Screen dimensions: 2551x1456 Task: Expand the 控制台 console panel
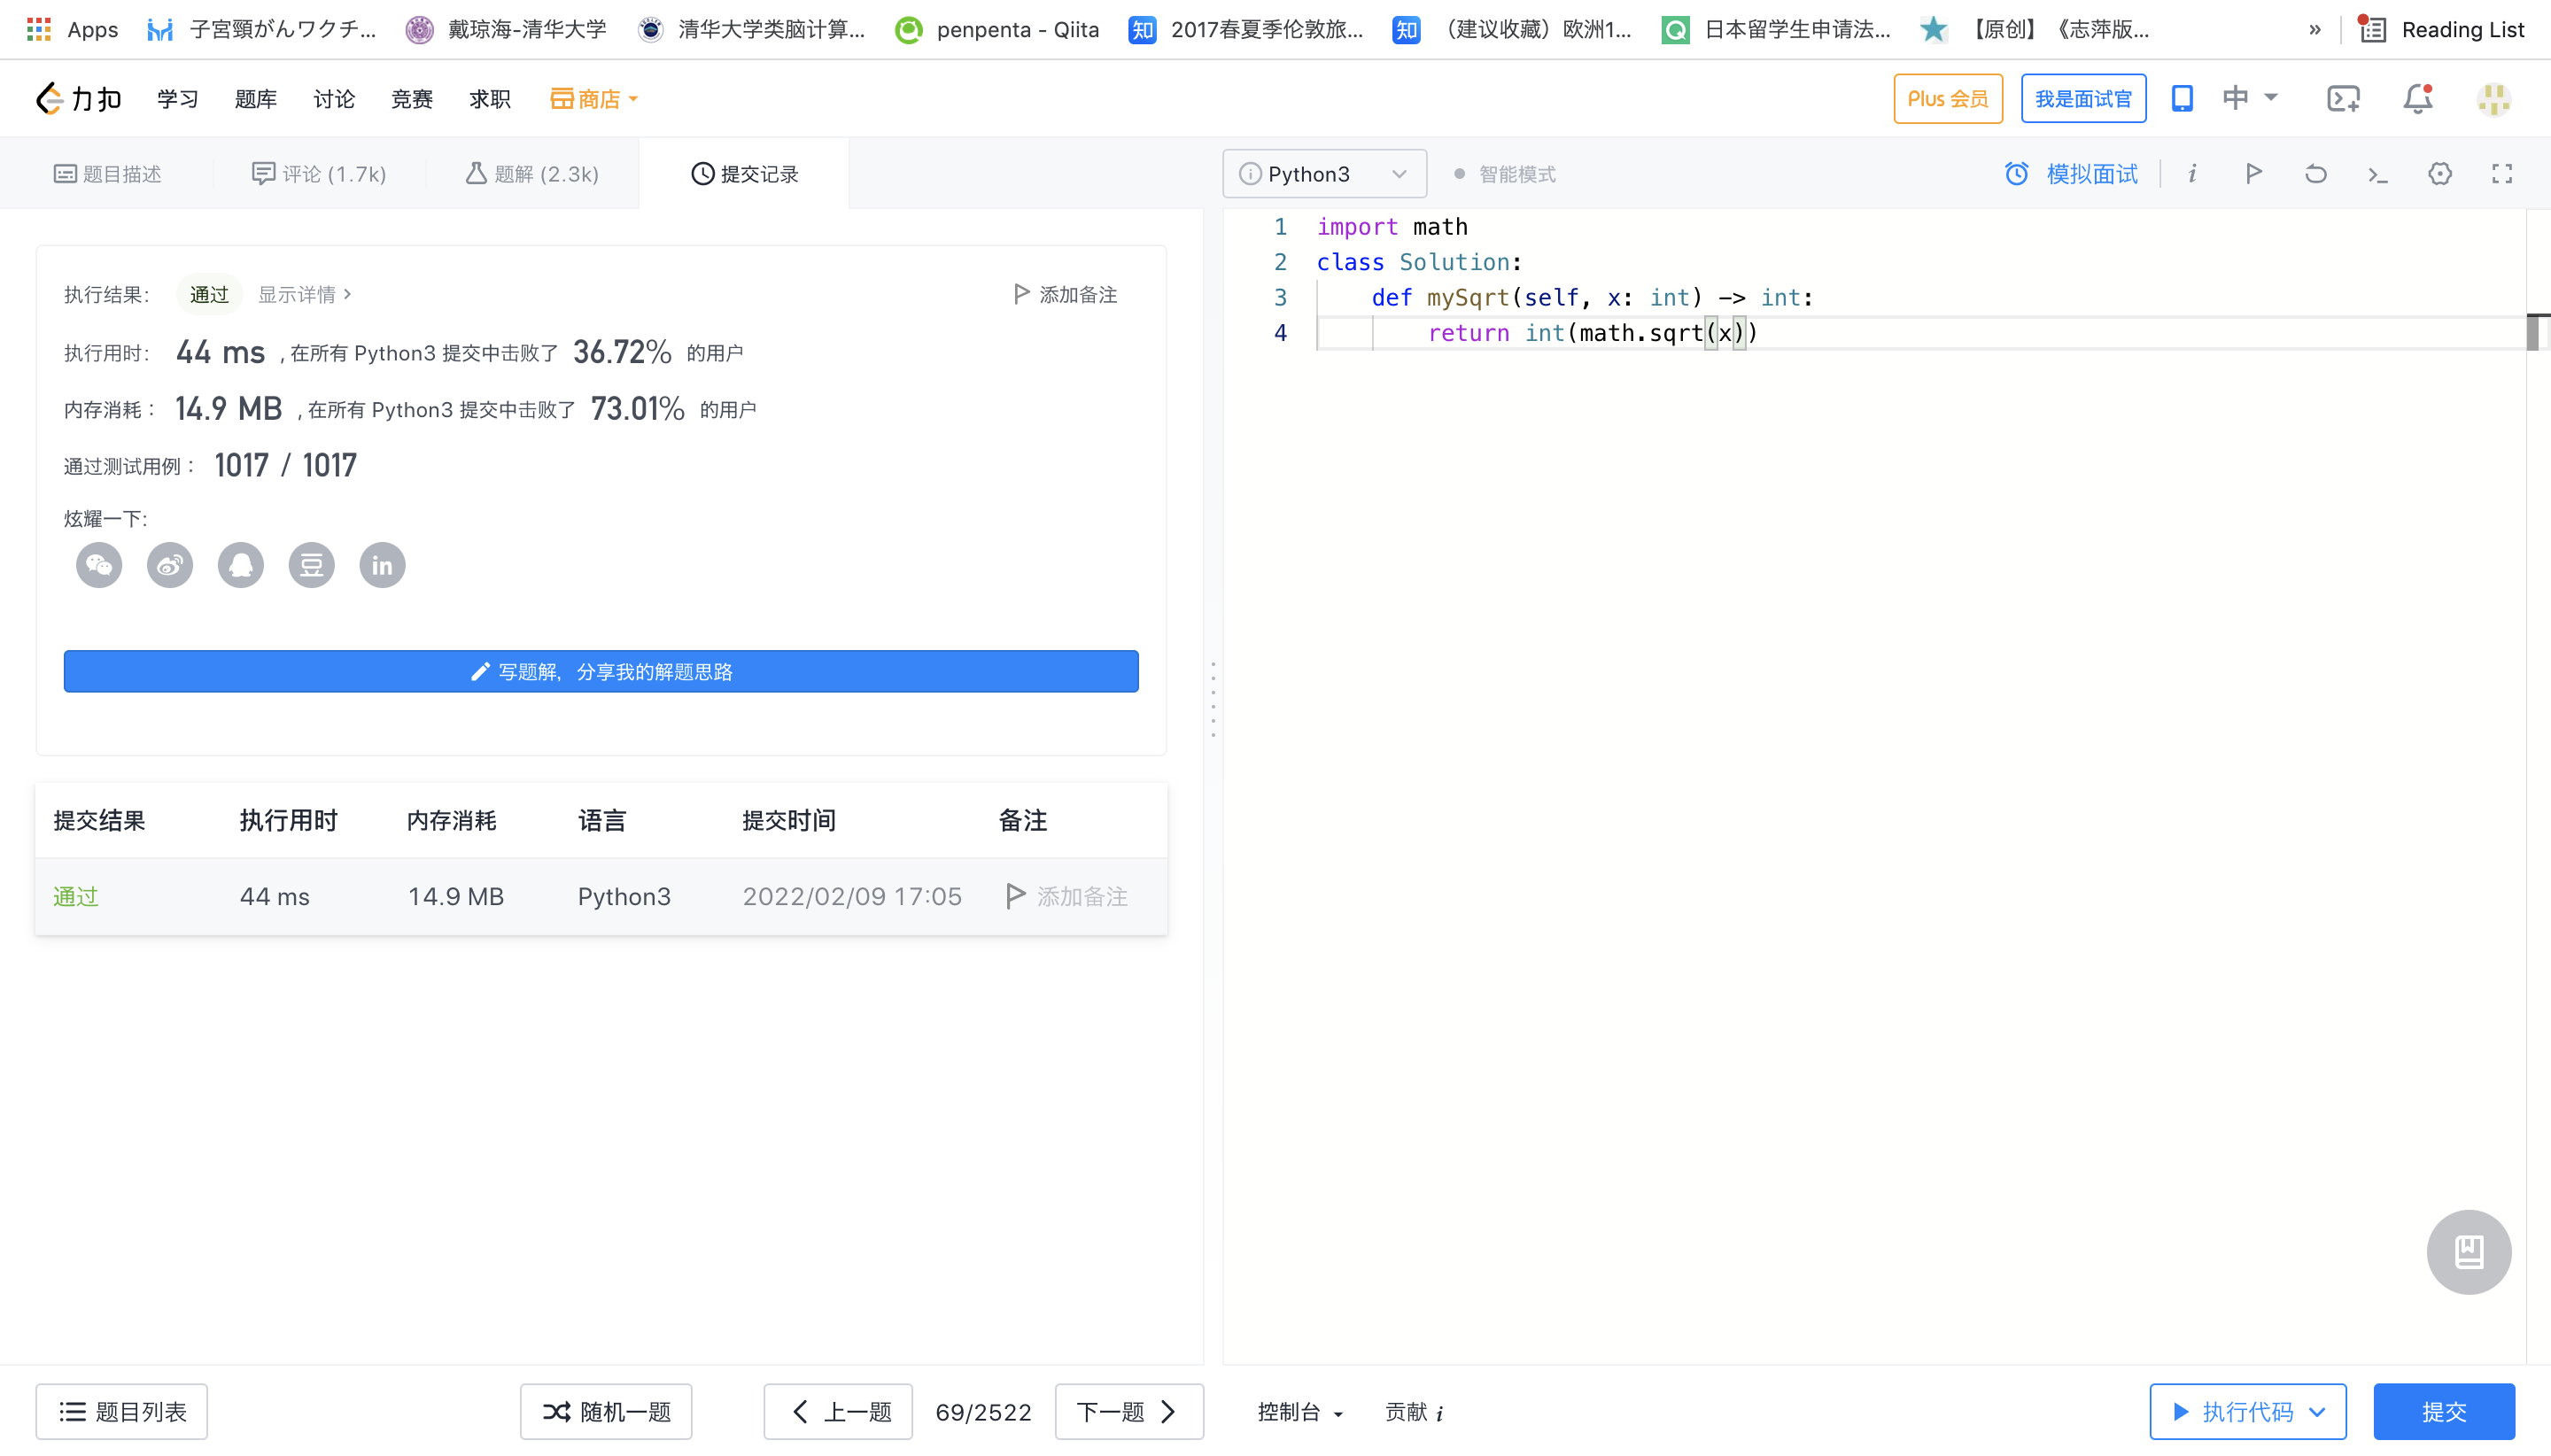tap(1299, 1412)
